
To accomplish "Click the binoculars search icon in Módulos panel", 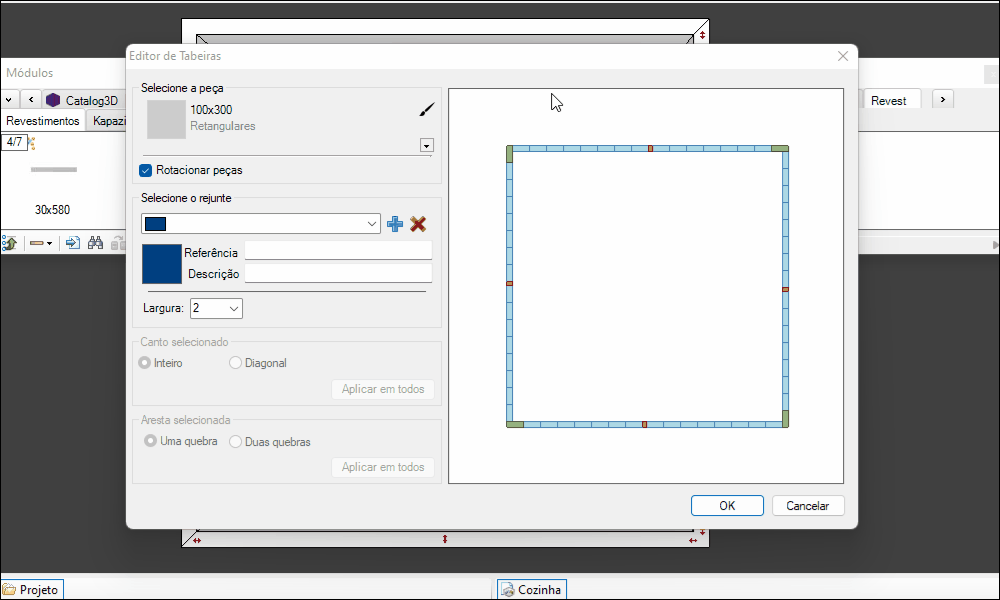I will point(96,243).
